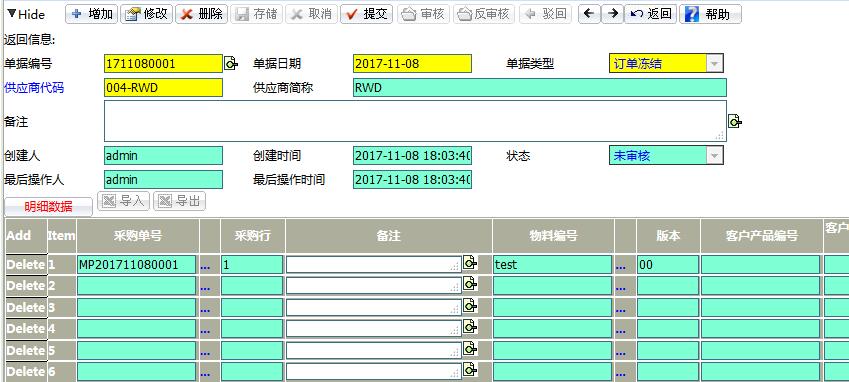Click the header 备注 text area

pos(415,121)
